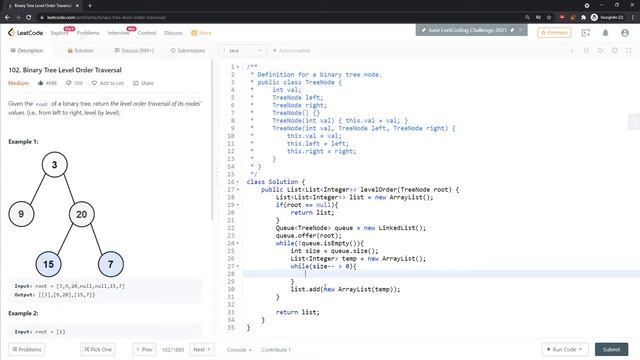Click the heart Add to List icon
640x360 pixels.
[x=94, y=83]
